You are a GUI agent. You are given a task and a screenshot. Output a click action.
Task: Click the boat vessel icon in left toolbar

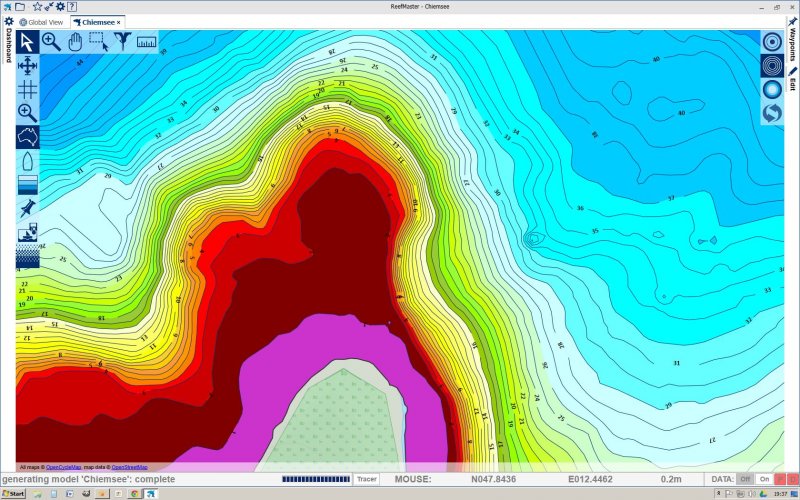pyautogui.click(x=27, y=161)
